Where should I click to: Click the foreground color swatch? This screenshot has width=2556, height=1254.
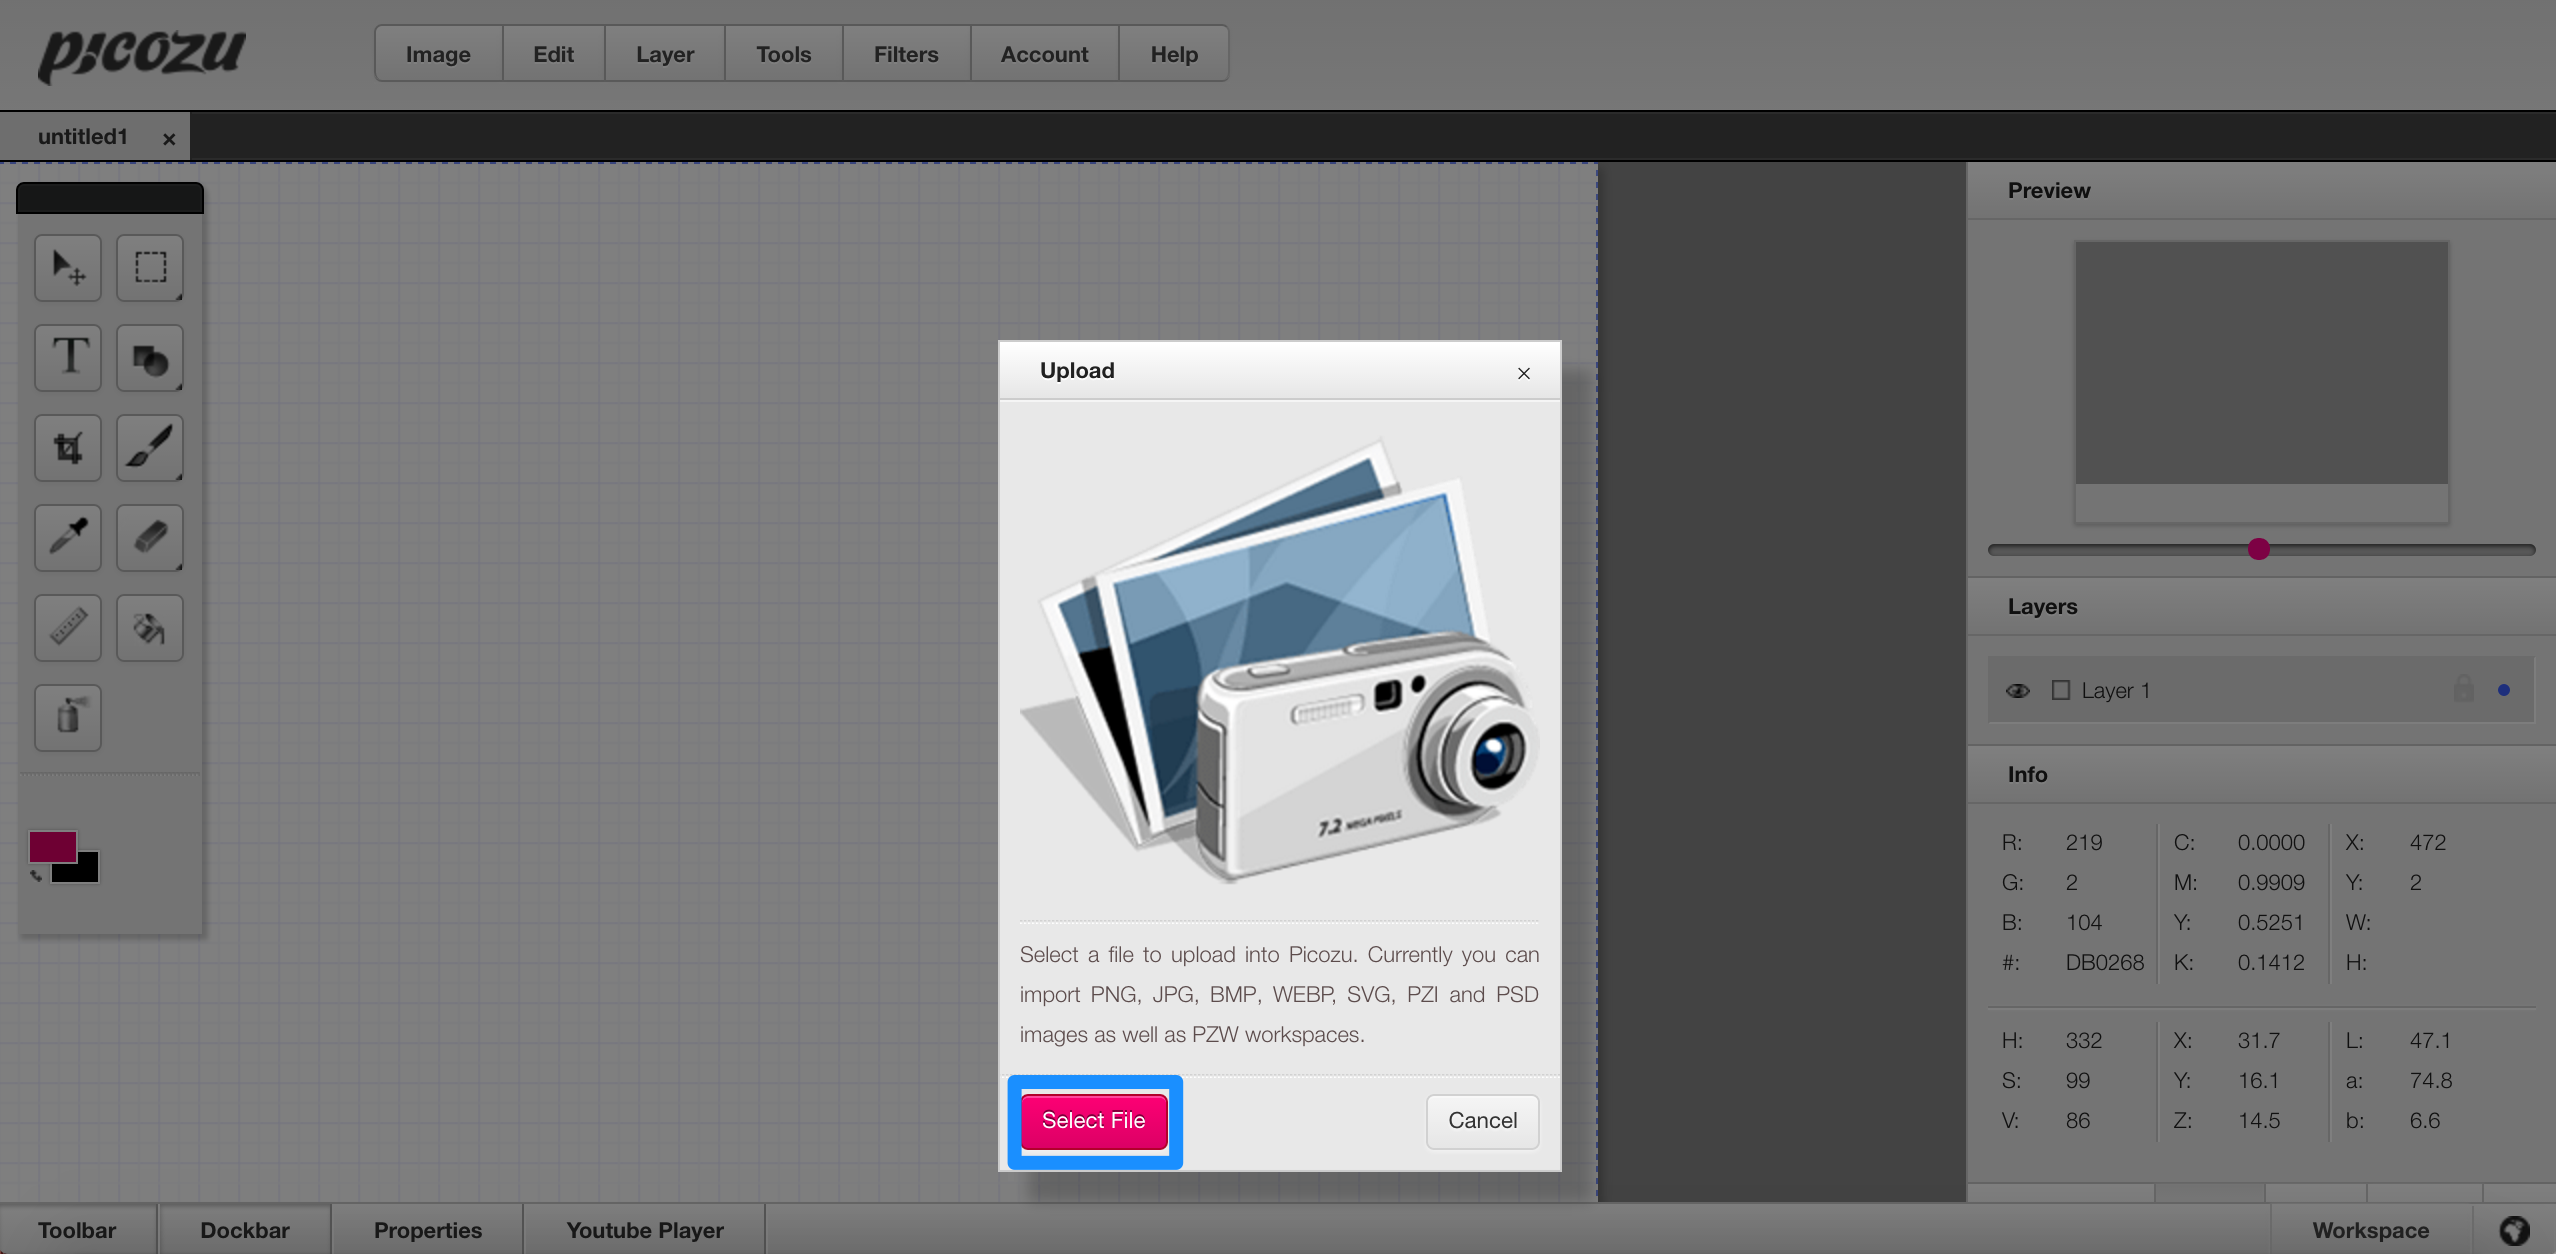click(x=54, y=845)
